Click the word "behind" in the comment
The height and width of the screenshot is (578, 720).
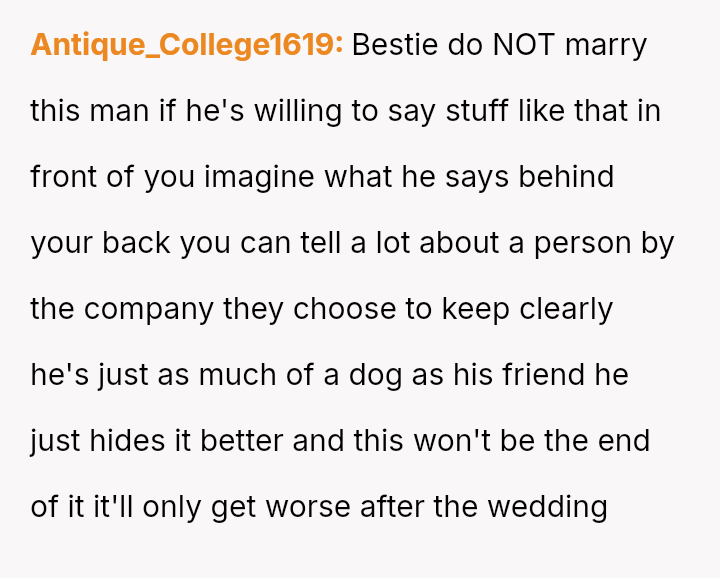coord(565,177)
